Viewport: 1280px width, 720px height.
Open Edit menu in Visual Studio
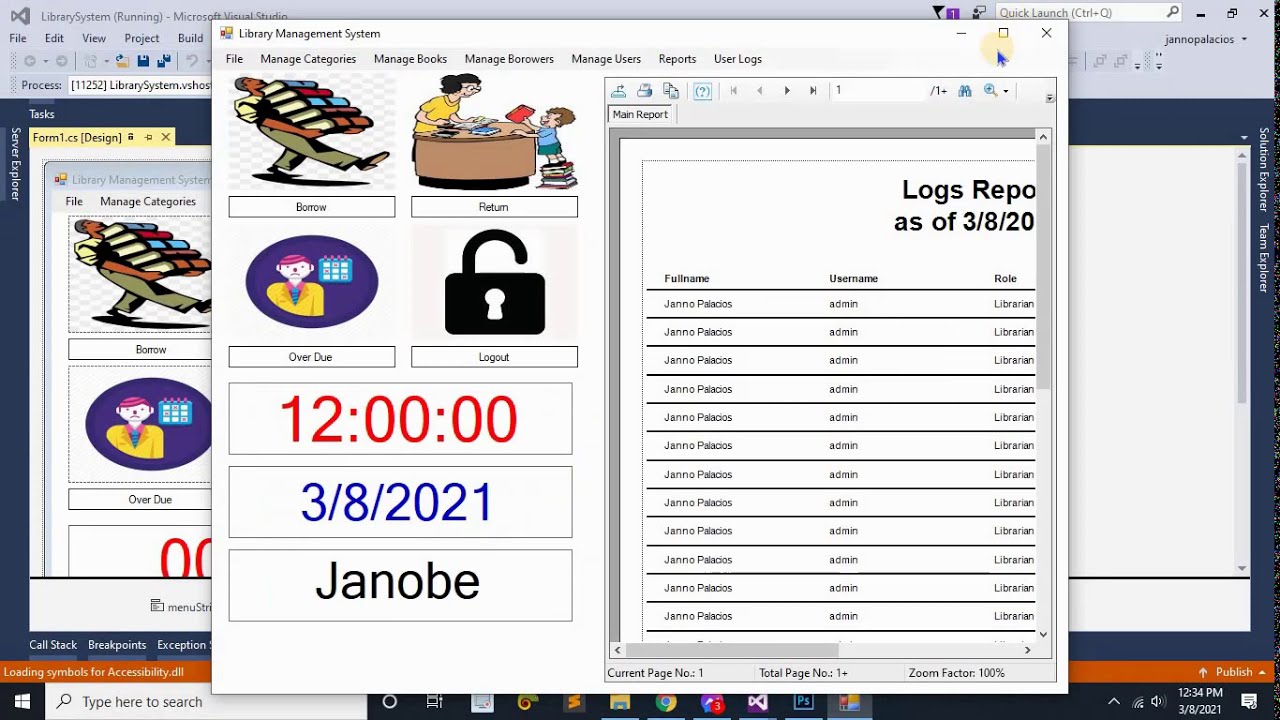(x=54, y=38)
